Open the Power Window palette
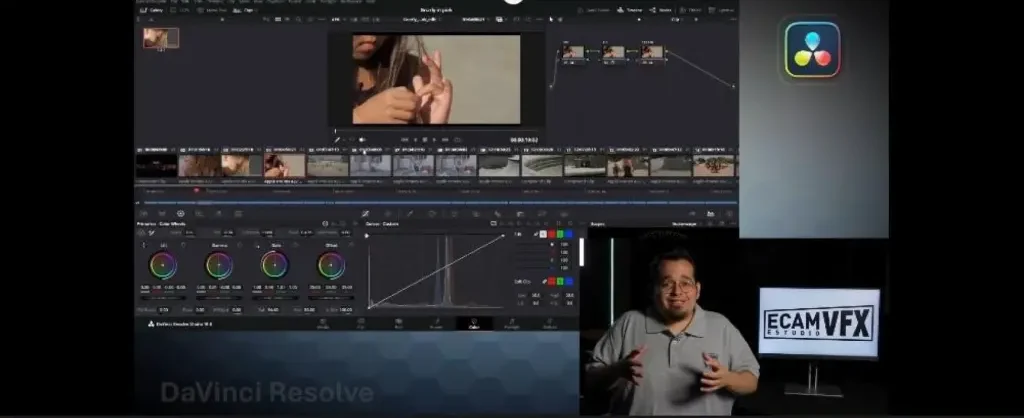1024x418 pixels. point(432,214)
